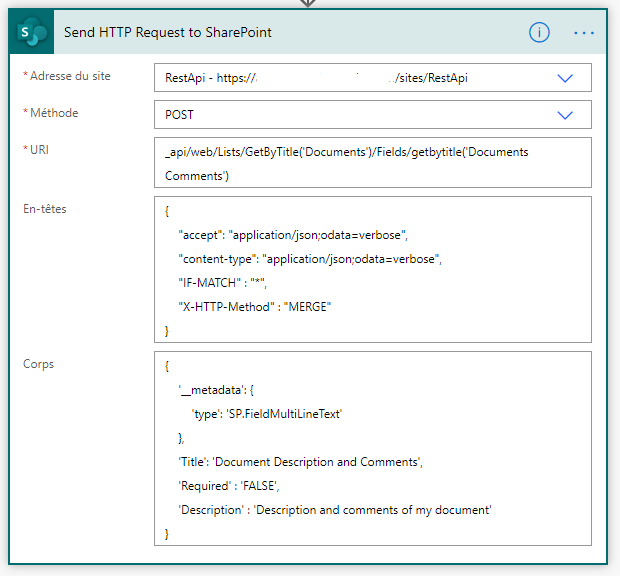Click the SharePoint connector icon
The image size is (620, 576).
[32, 32]
